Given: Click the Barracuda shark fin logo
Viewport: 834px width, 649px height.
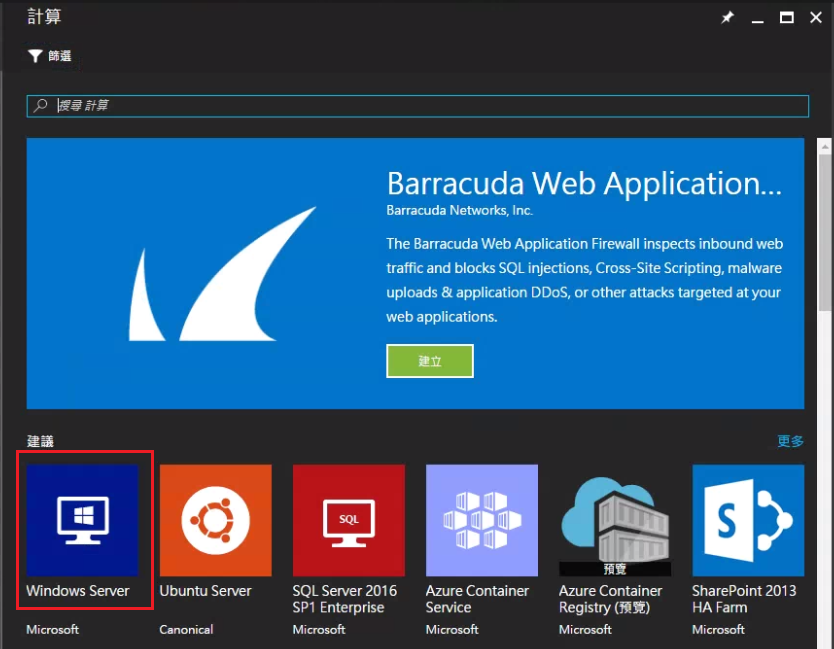Looking at the screenshot, I should tap(222, 274).
